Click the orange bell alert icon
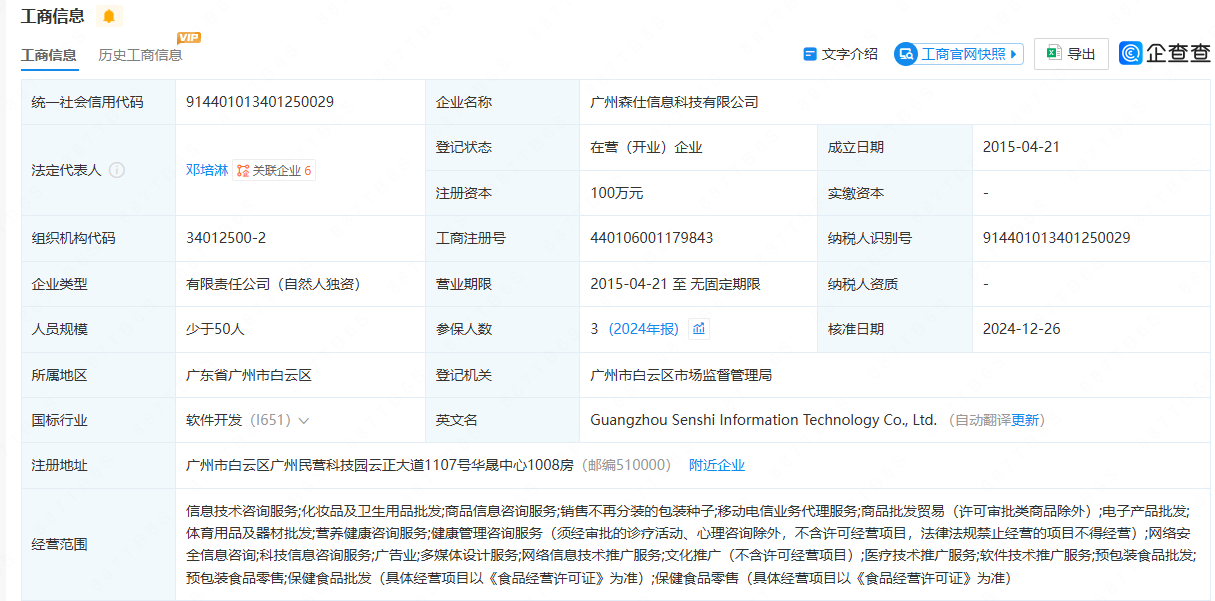This screenshot has width=1215, height=601. tap(109, 16)
